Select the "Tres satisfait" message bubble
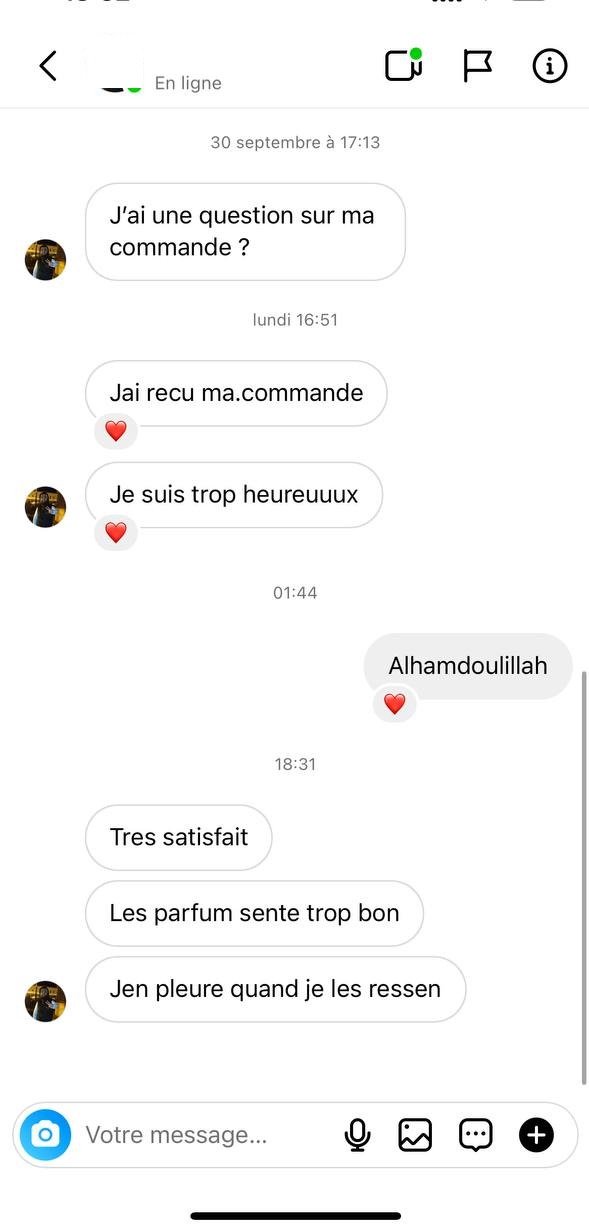 pos(179,837)
